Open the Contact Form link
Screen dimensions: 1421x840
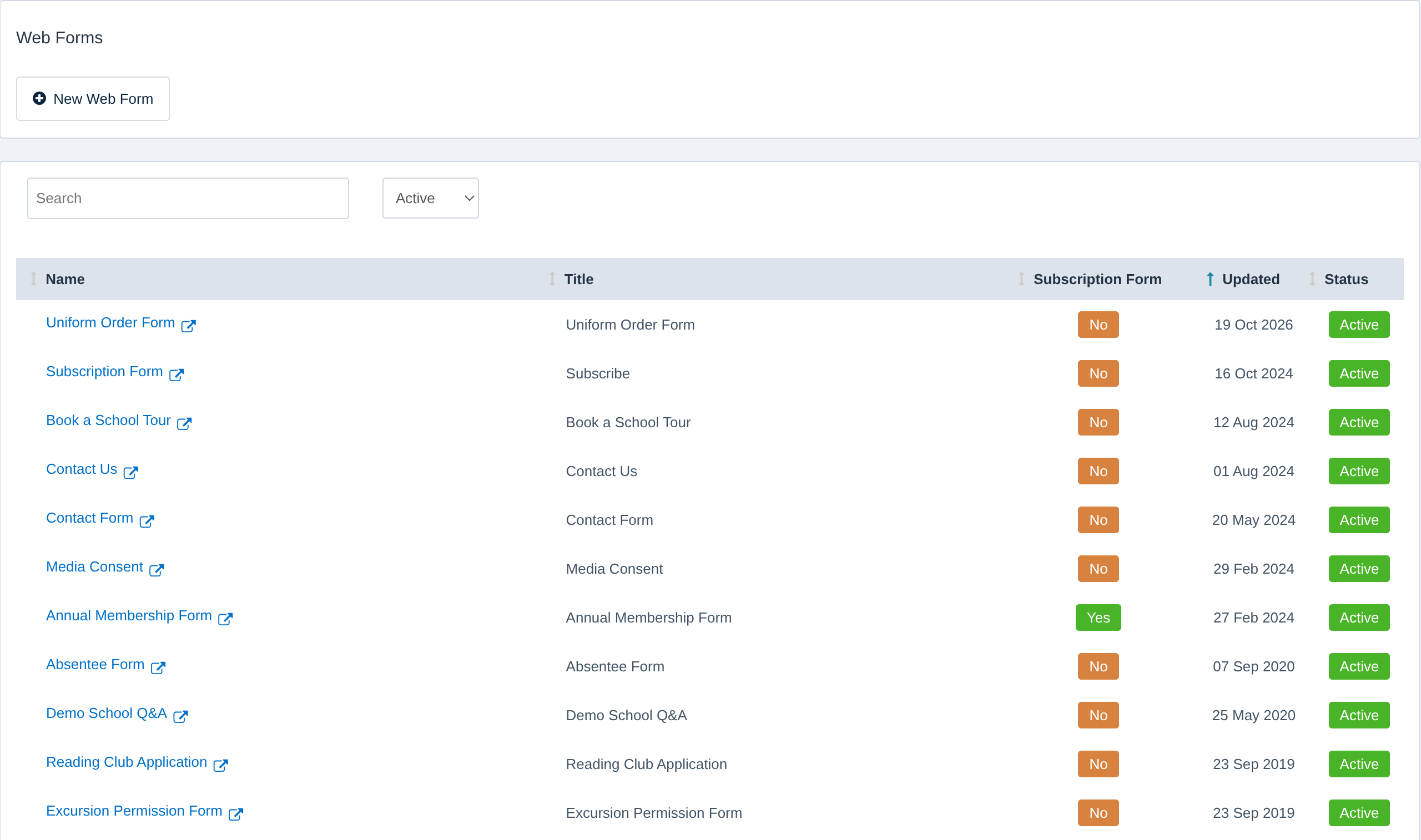point(90,519)
